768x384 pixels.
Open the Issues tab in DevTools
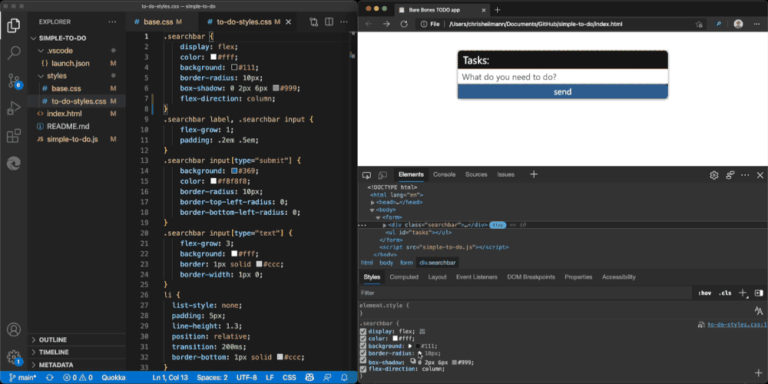[x=505, y=175]
